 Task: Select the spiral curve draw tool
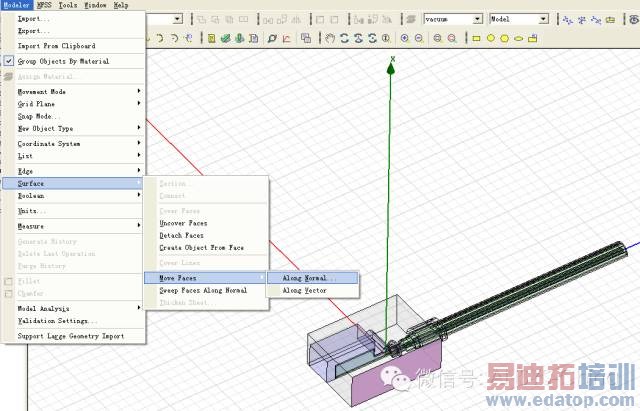(189, 38)
